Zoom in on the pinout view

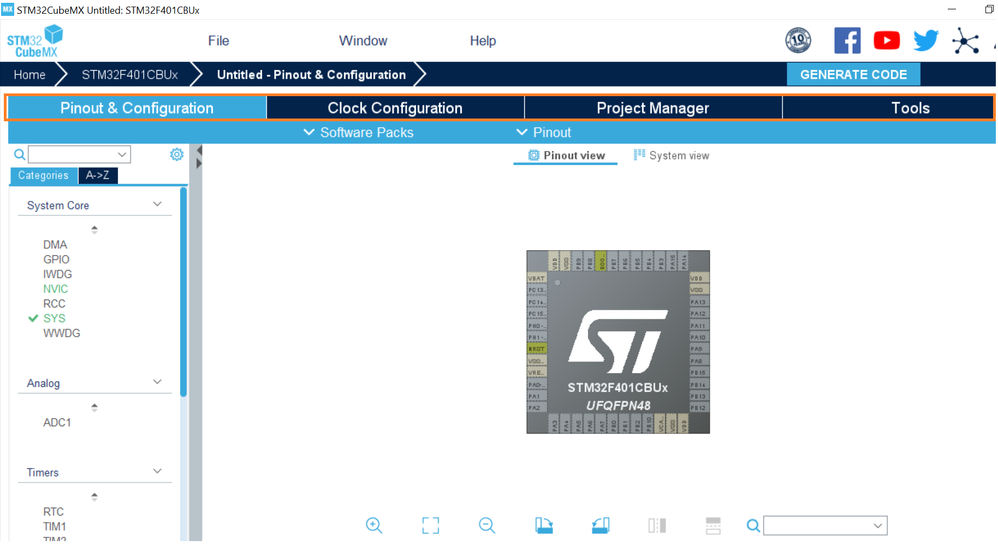374,525
